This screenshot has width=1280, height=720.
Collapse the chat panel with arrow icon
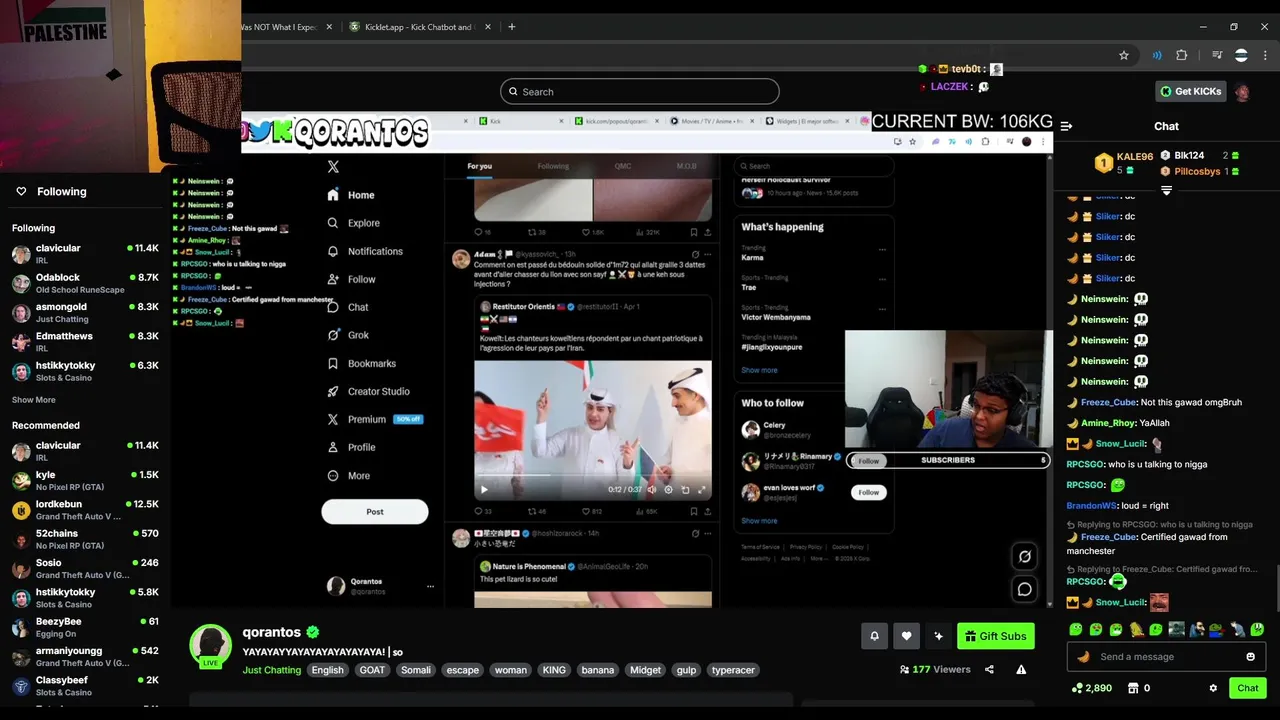(1066, 126)
